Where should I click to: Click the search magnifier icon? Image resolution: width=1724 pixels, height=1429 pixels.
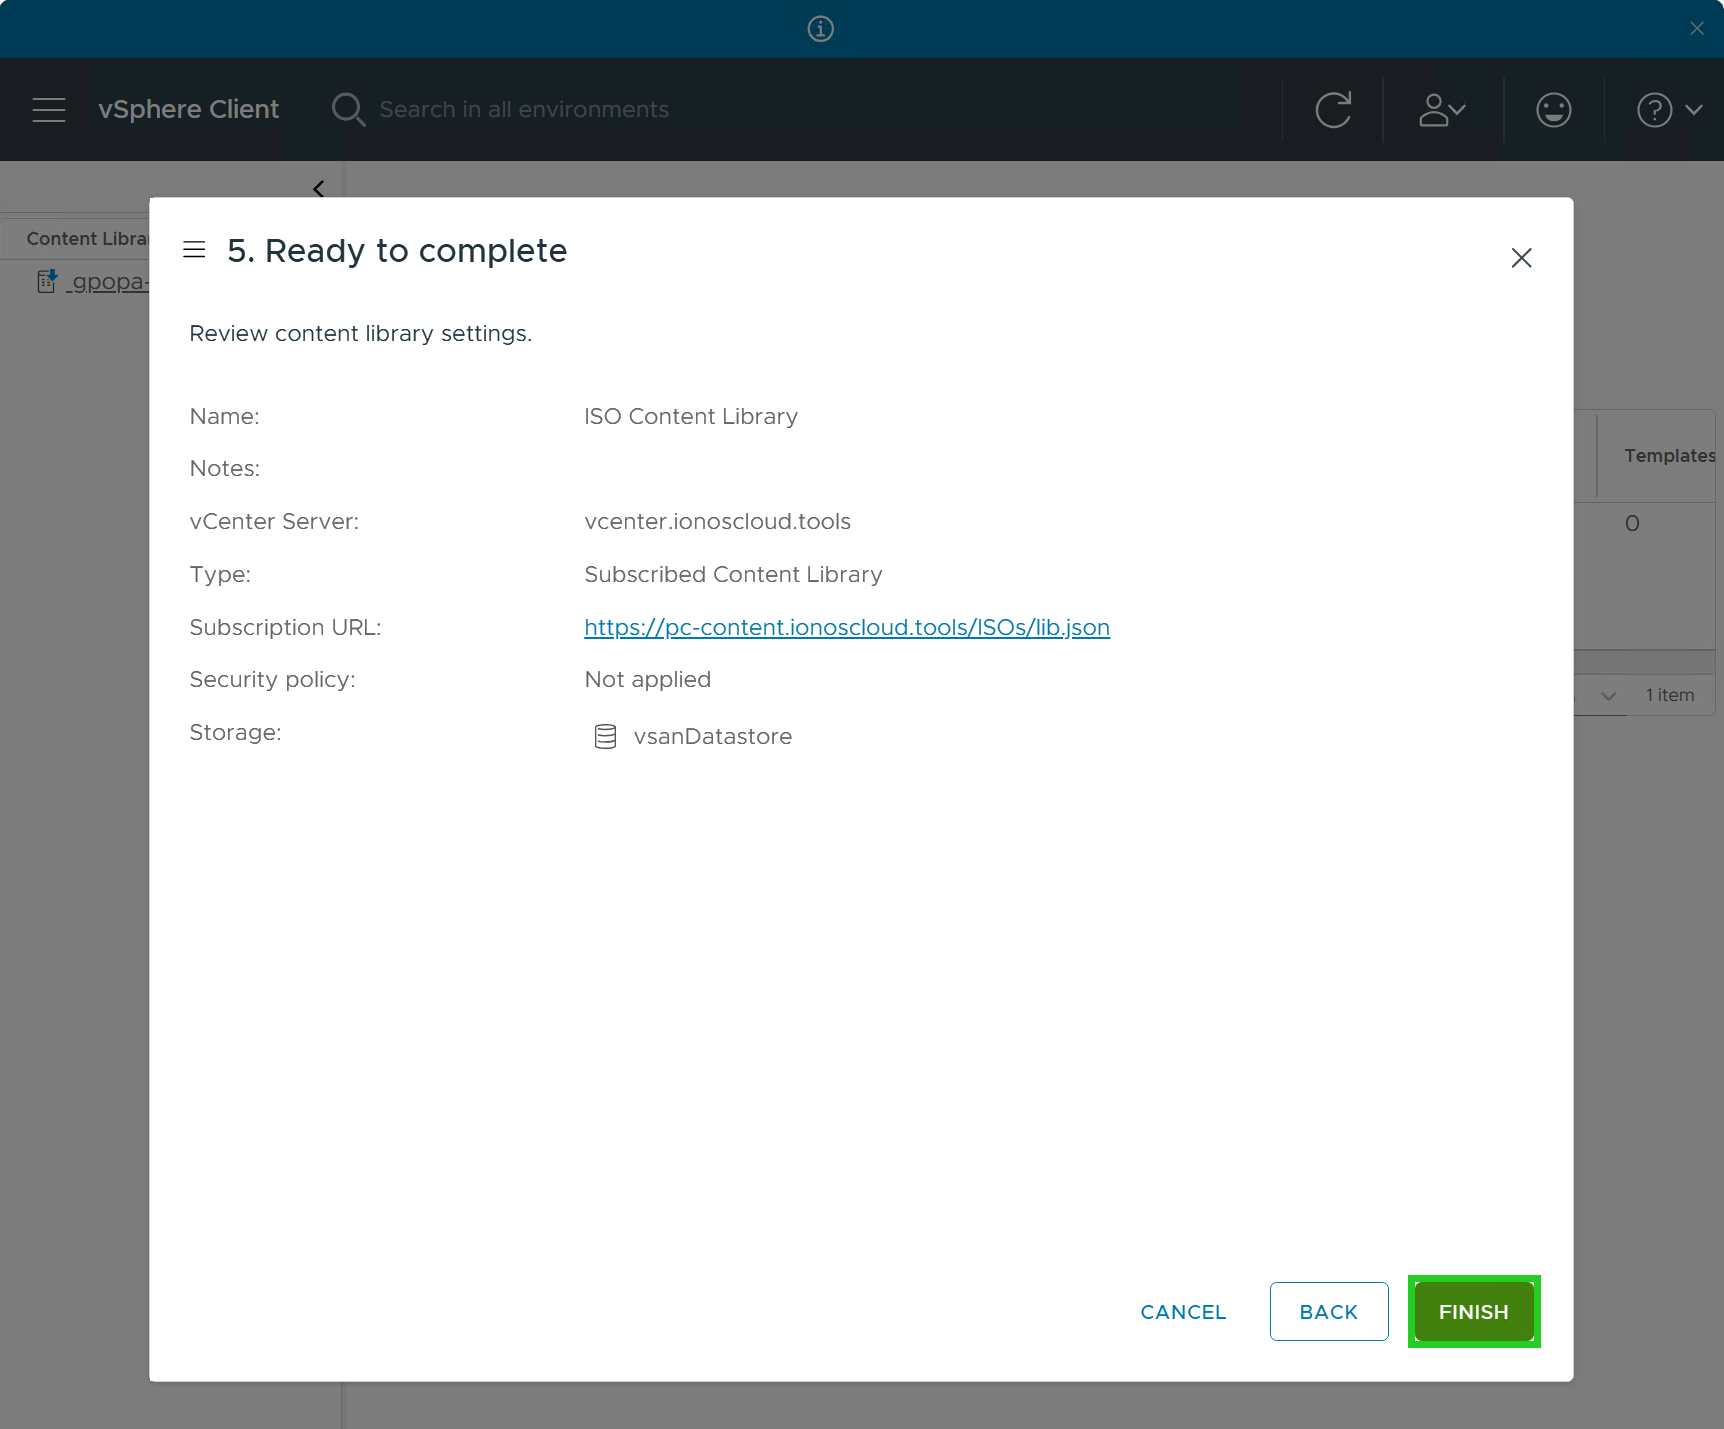click(x=348, y=109)
